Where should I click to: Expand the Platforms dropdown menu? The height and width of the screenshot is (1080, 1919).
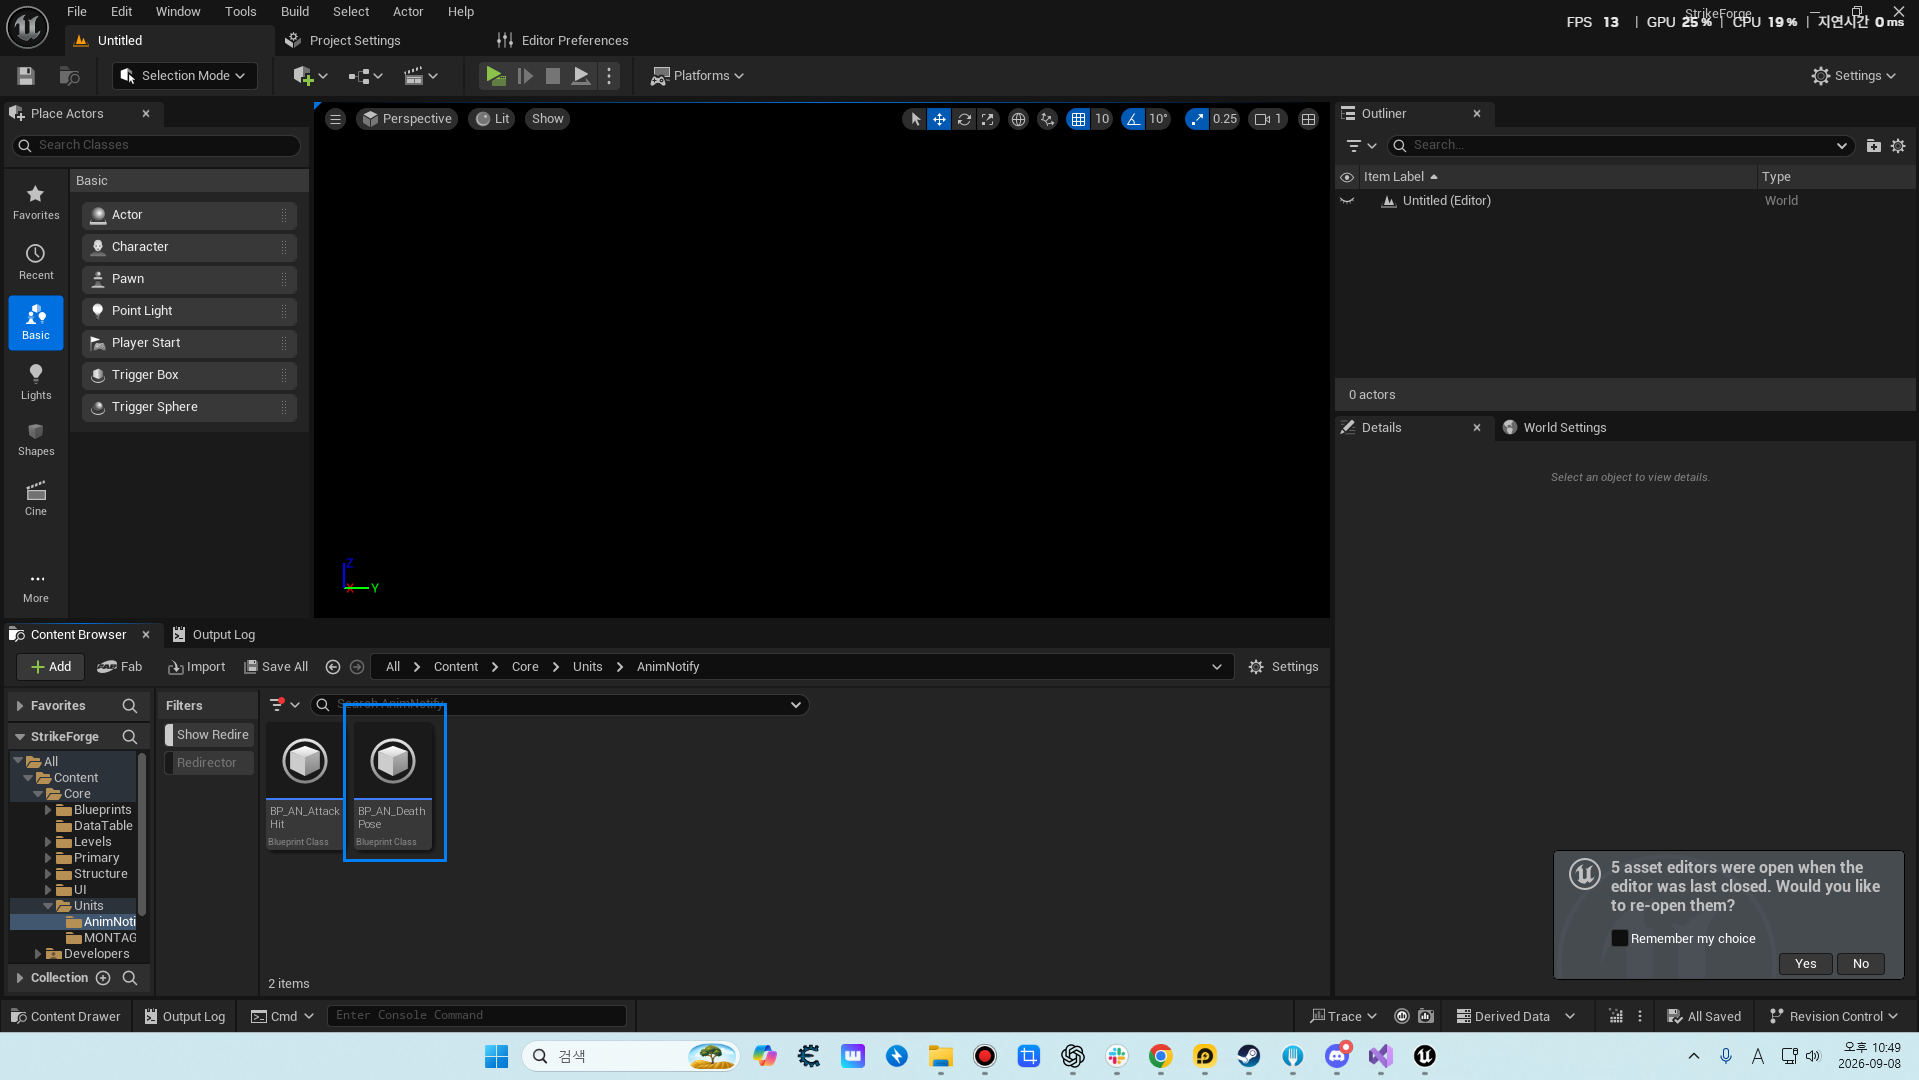pyautogui.click(x=697, y=76)
